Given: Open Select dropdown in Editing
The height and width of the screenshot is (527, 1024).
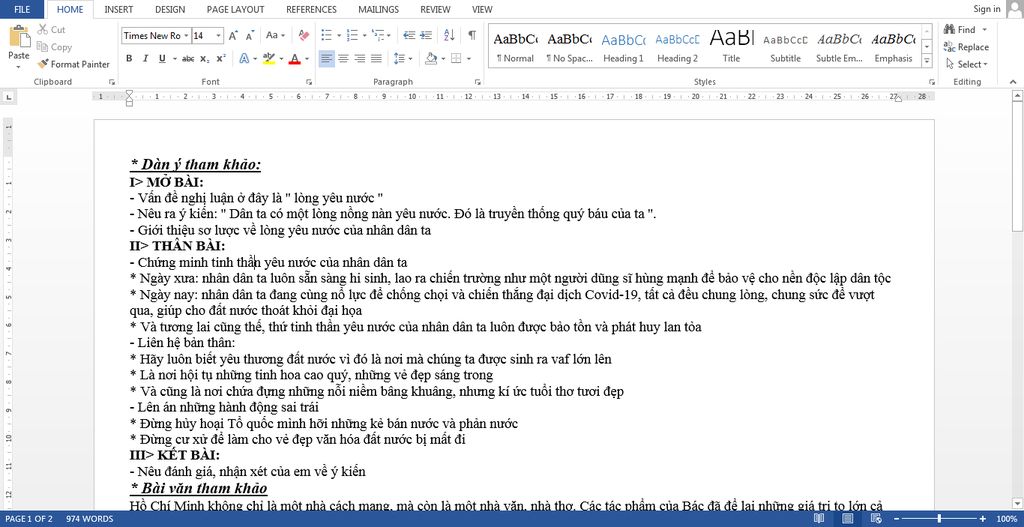Looking at the screenshot, I should (x=967, y=64).
